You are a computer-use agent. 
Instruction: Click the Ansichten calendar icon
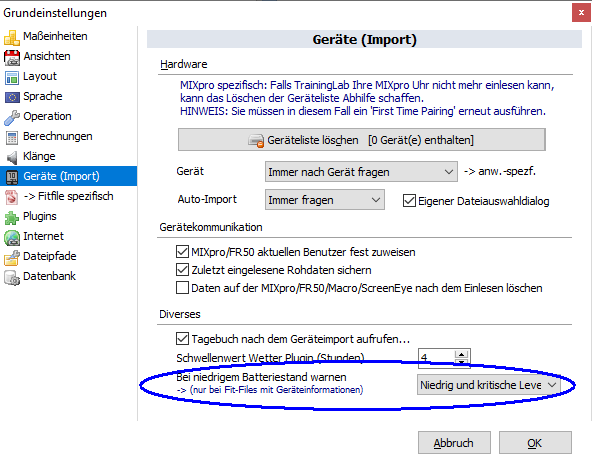tap(12, 57)
